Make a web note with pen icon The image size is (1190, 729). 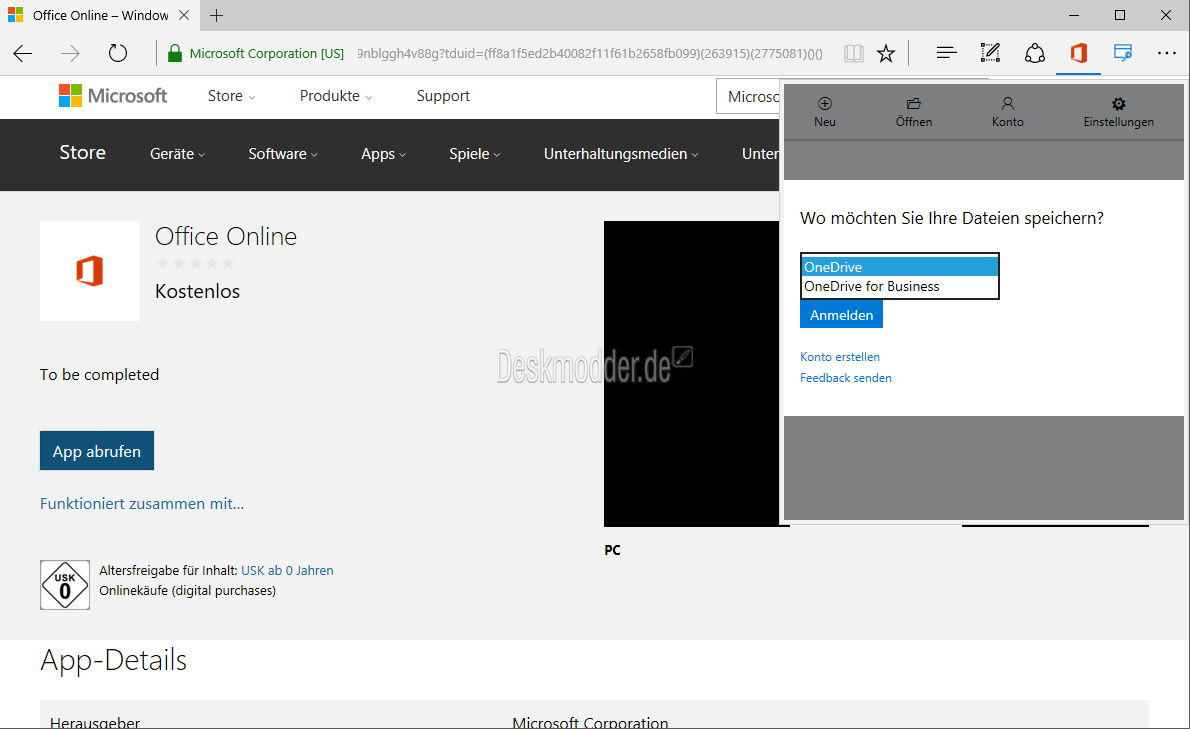990,53
